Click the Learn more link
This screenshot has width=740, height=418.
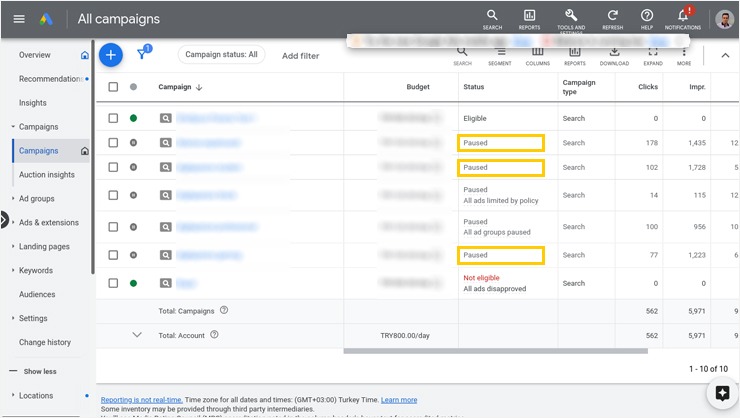coord(399,400)
